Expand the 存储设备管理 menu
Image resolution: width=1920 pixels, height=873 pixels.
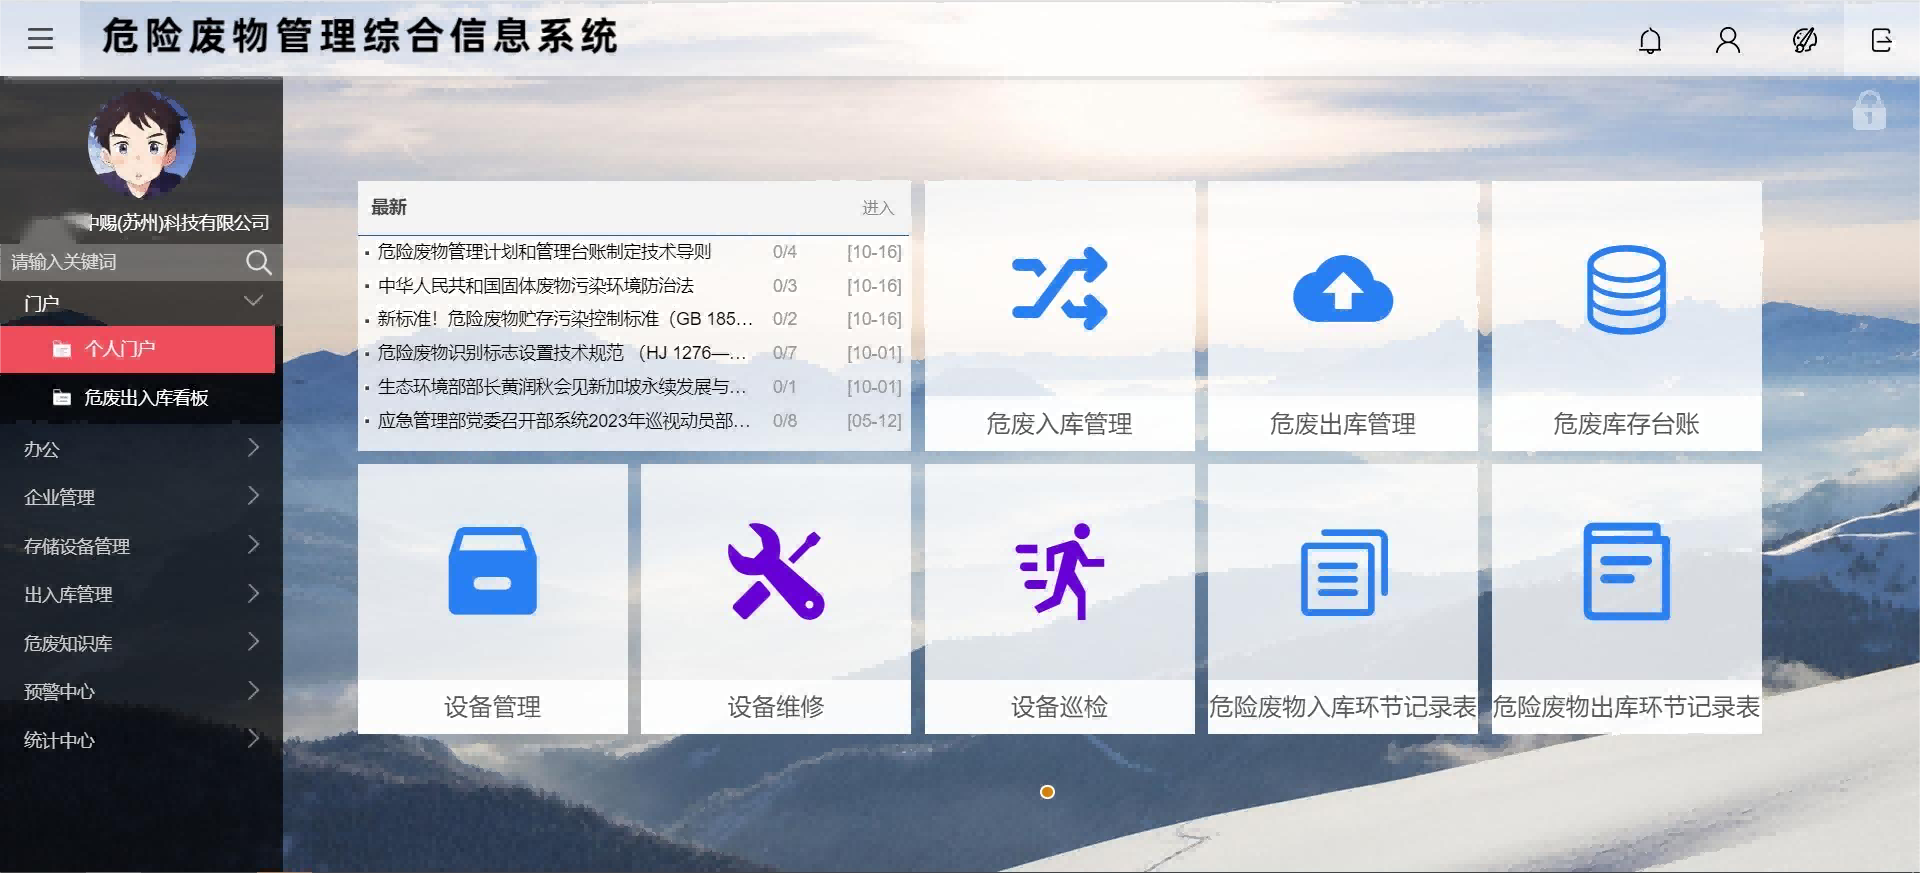pos(141,546)
